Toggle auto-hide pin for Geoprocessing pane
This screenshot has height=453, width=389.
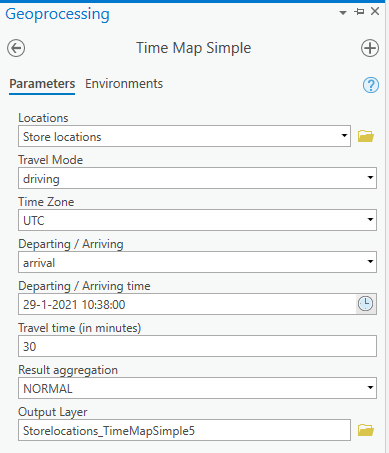pyautogui.click(x=359, y=12)
